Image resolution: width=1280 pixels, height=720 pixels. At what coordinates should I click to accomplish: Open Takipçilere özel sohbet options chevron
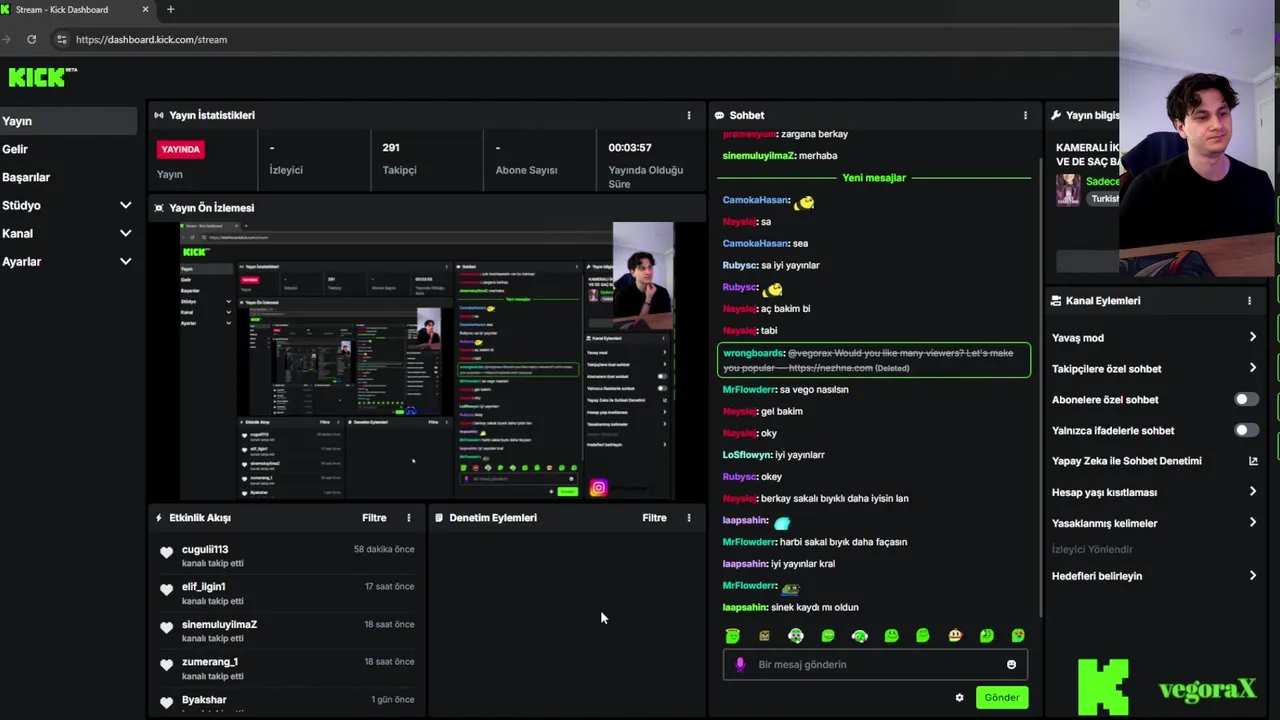[x=1253, y=368]
